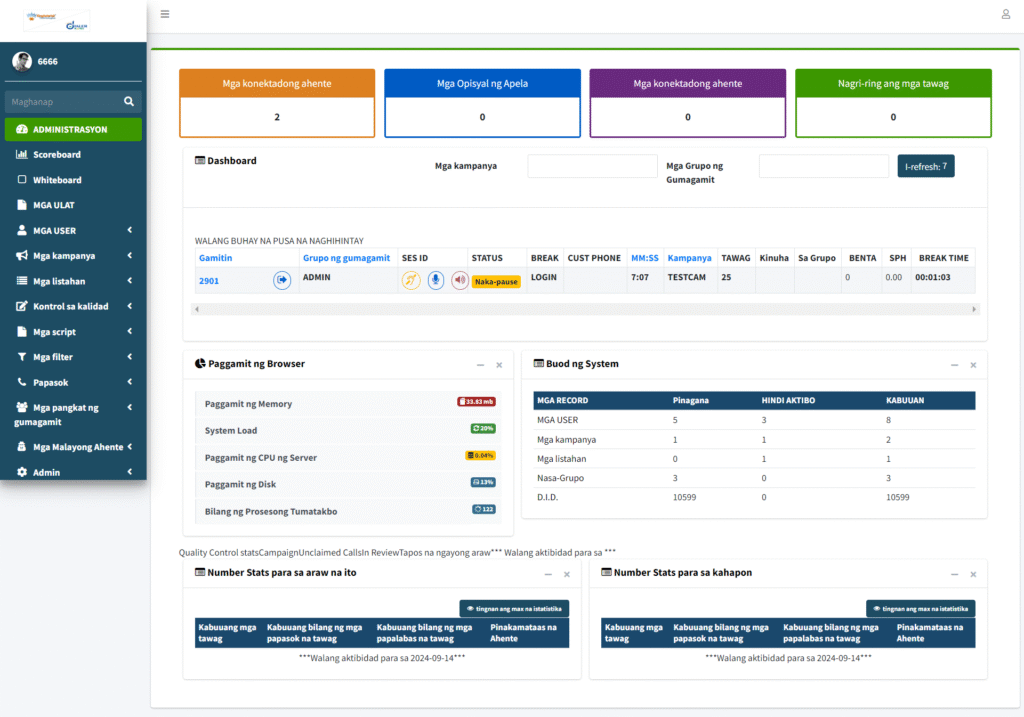Click the agent table horizontal scrollbar
1024x717 pixels.
coord(585,309)
